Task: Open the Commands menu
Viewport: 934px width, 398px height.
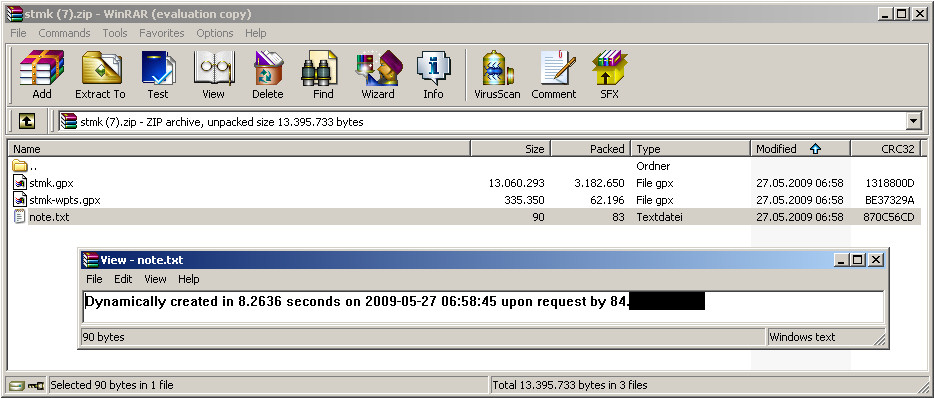Action: (64, 33)
